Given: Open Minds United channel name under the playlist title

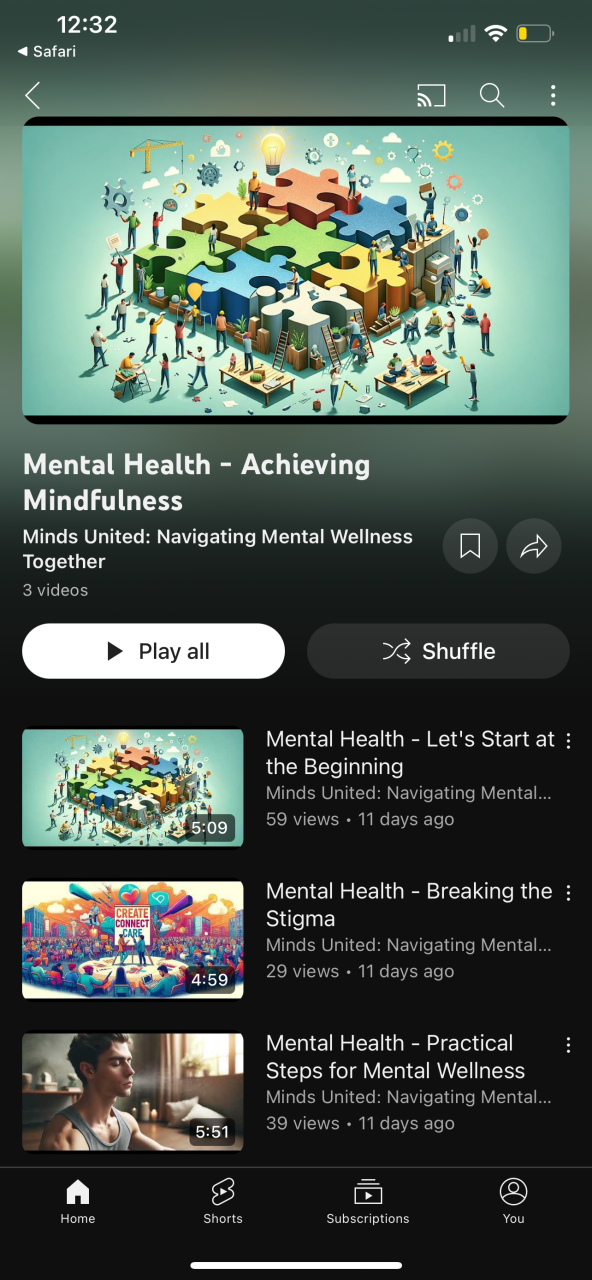Looking at the screenshot, I should pyautogui.click(x=218, y=549).
